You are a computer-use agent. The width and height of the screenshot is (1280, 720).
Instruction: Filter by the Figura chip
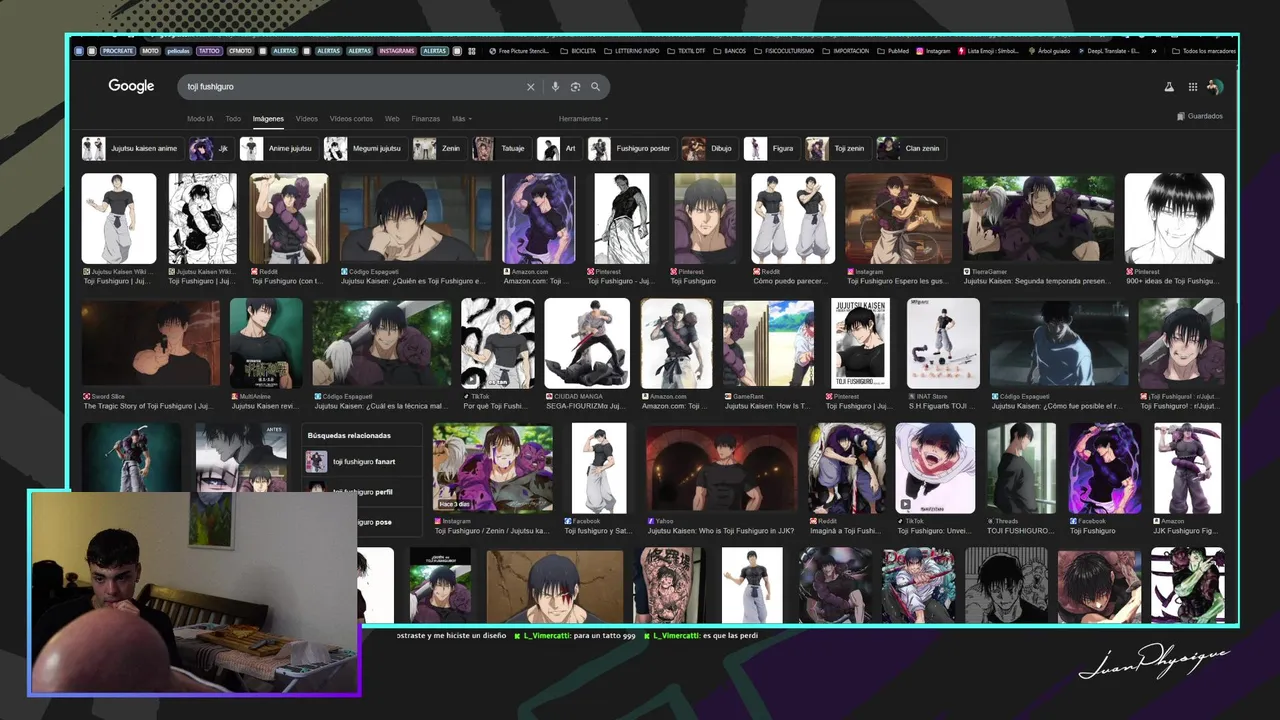pyautogui.click(x=771, y=149)
